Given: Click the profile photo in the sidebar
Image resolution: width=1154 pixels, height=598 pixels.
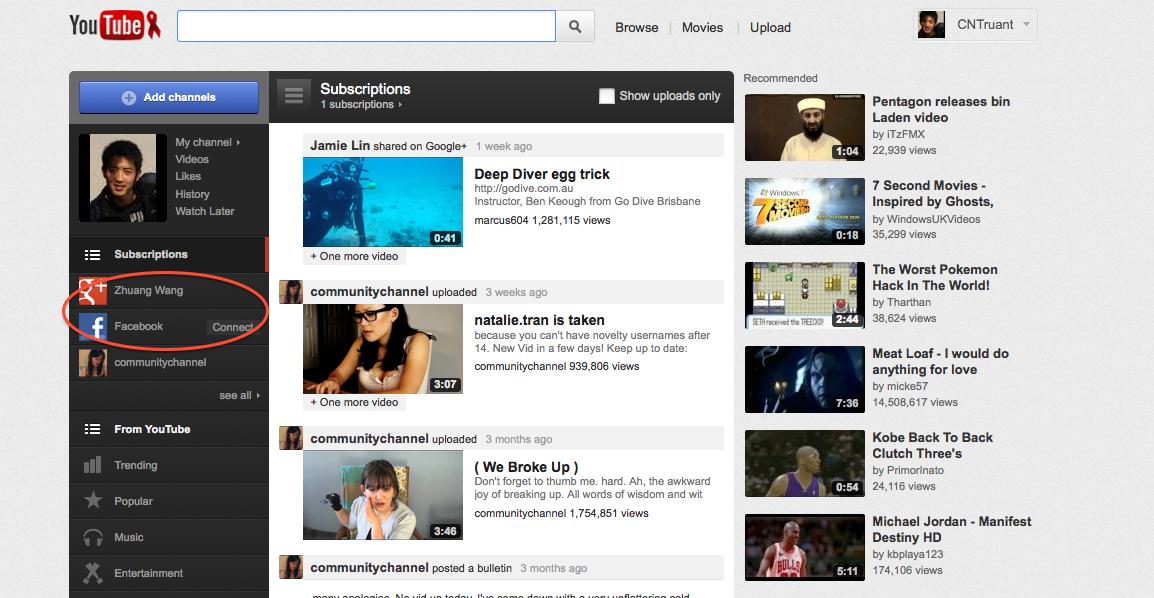Looking at the screenshot, I should coord(123,177).
